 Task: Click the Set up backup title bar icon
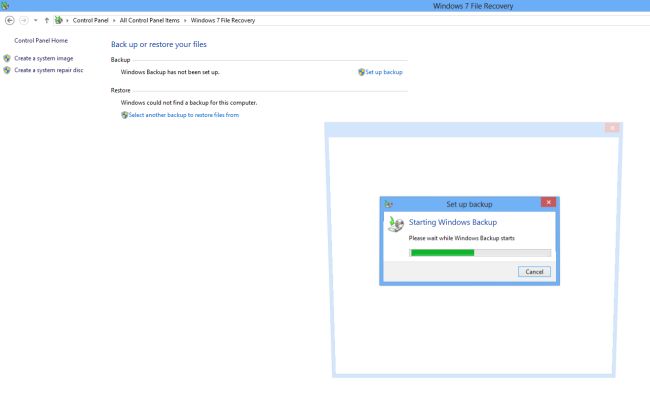tap(388, 204)
